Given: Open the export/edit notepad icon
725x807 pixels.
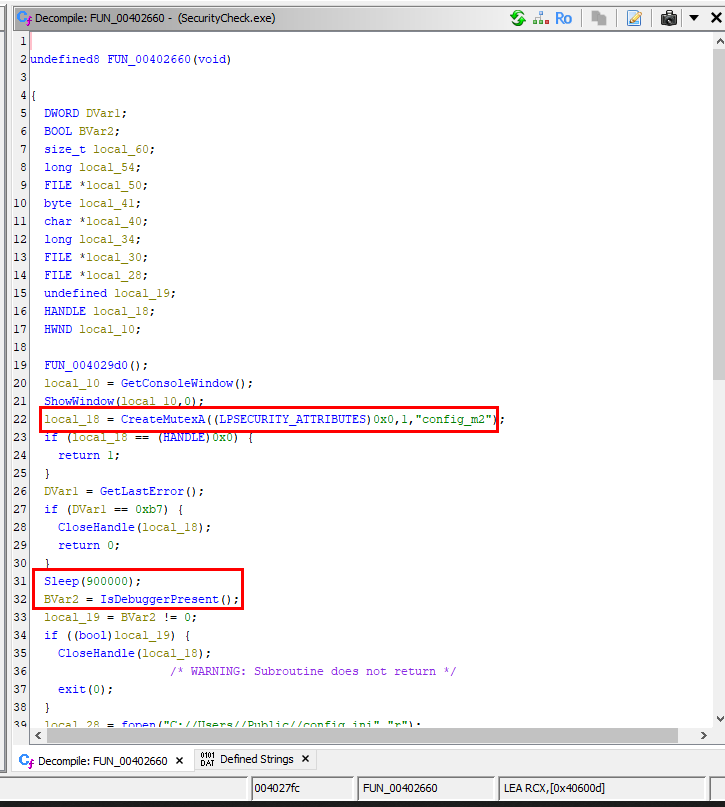Looking at the screenshot, I should coord(634,18).
